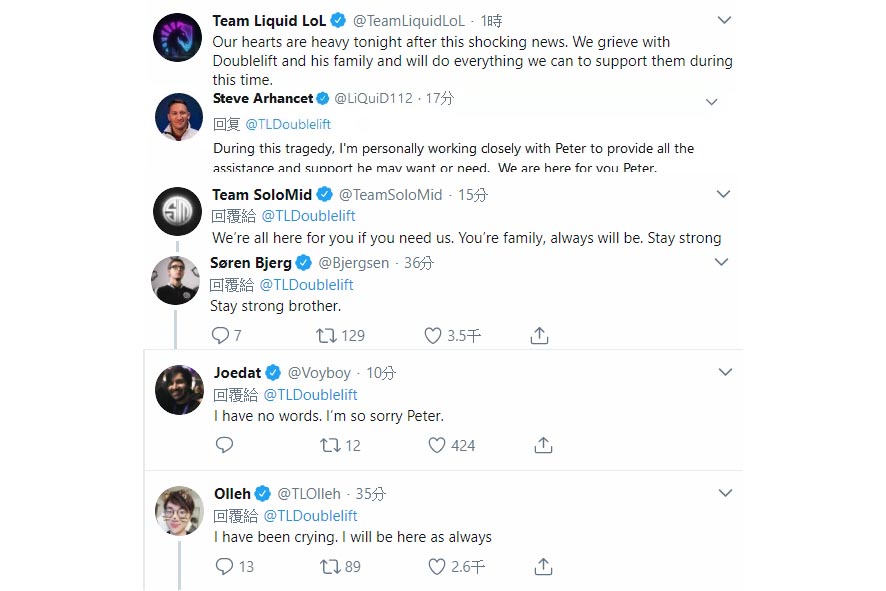Image resolution: width=886 pixels, height=591 pixels.
Task: Share Bjergsen's tweet
Action: (538, 335)
